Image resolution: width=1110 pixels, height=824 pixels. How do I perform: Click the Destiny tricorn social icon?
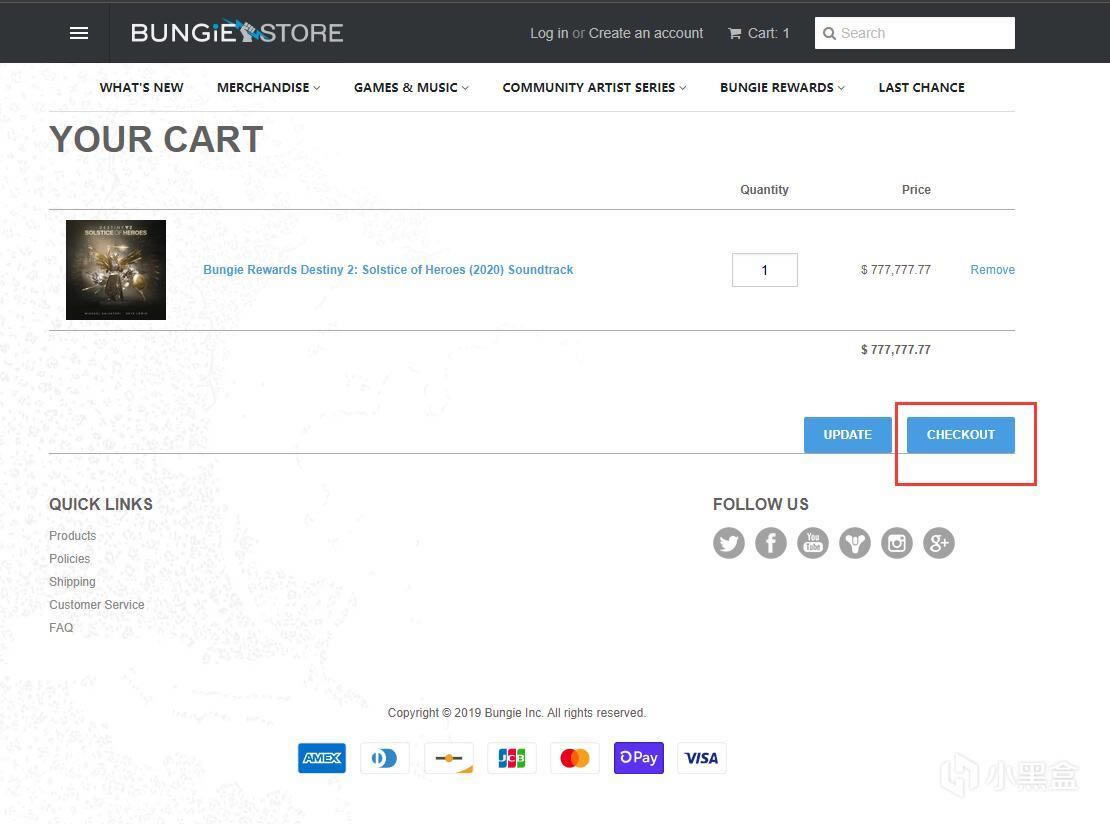pyautogui.click(x=855, y=543)
